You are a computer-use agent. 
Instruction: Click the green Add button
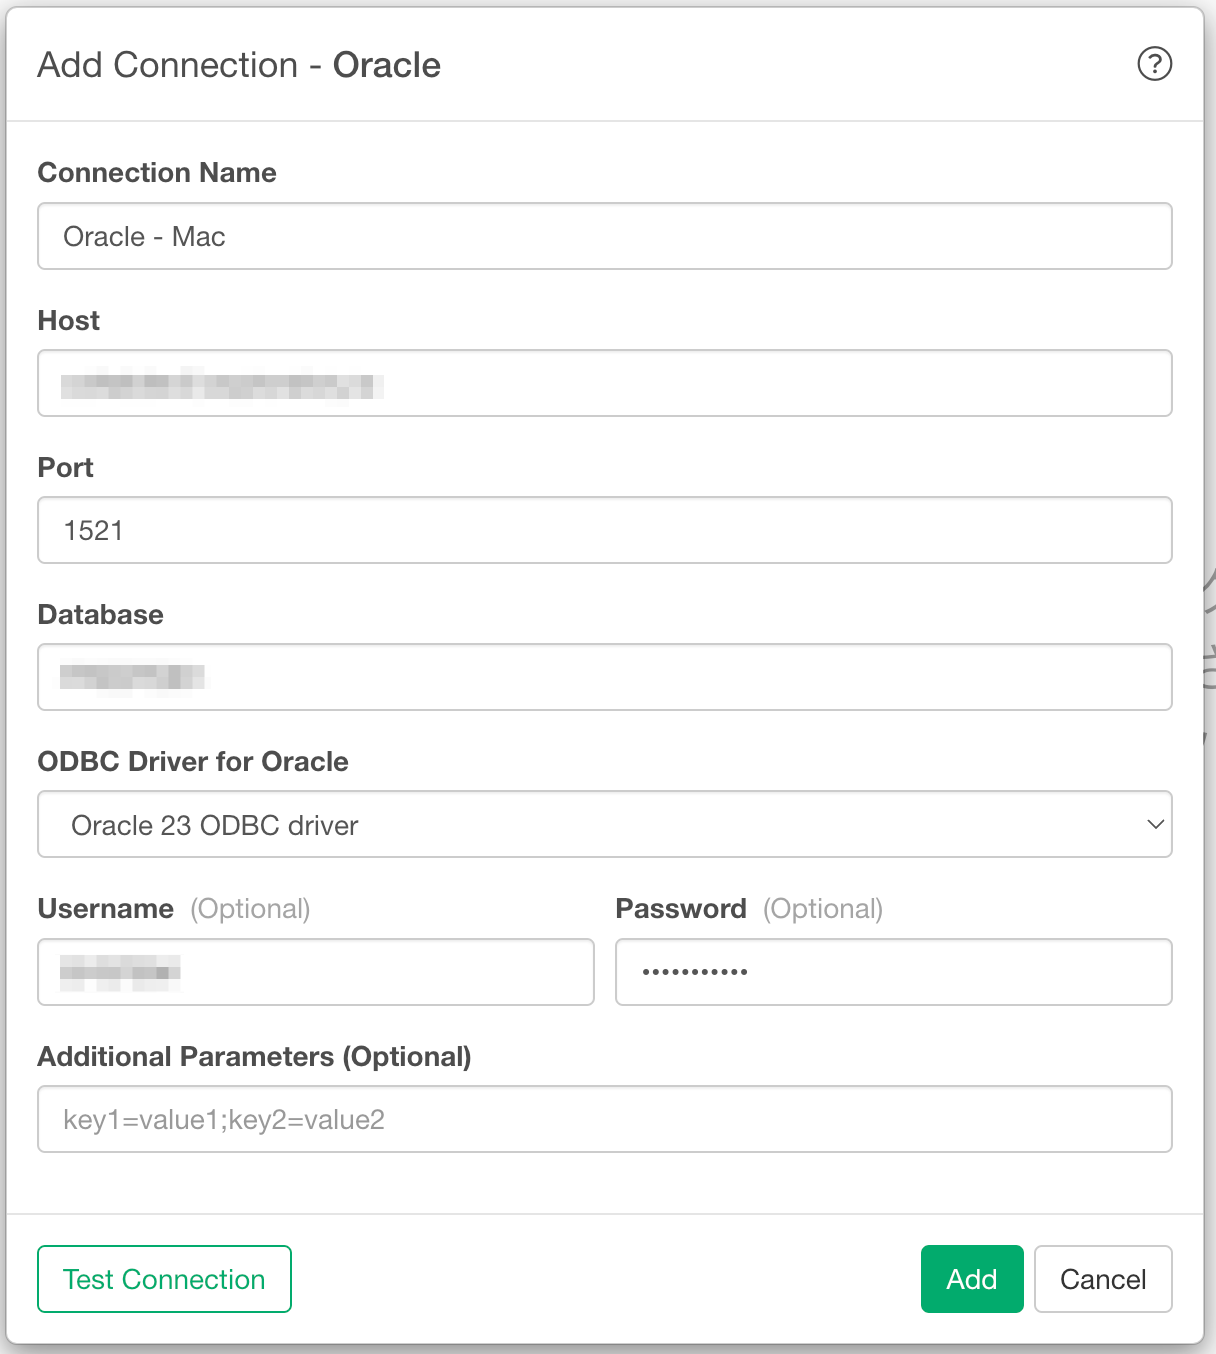click(x=971, y=1279)
